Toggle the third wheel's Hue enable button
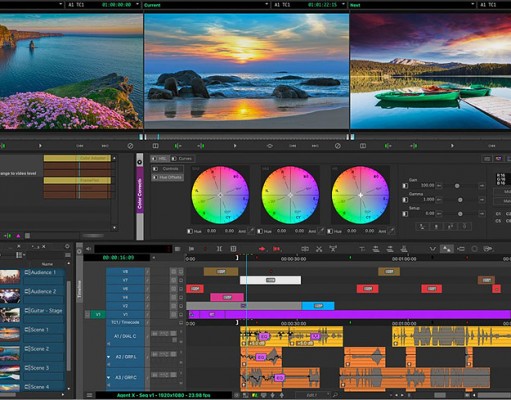 click(x=330, y=231)
